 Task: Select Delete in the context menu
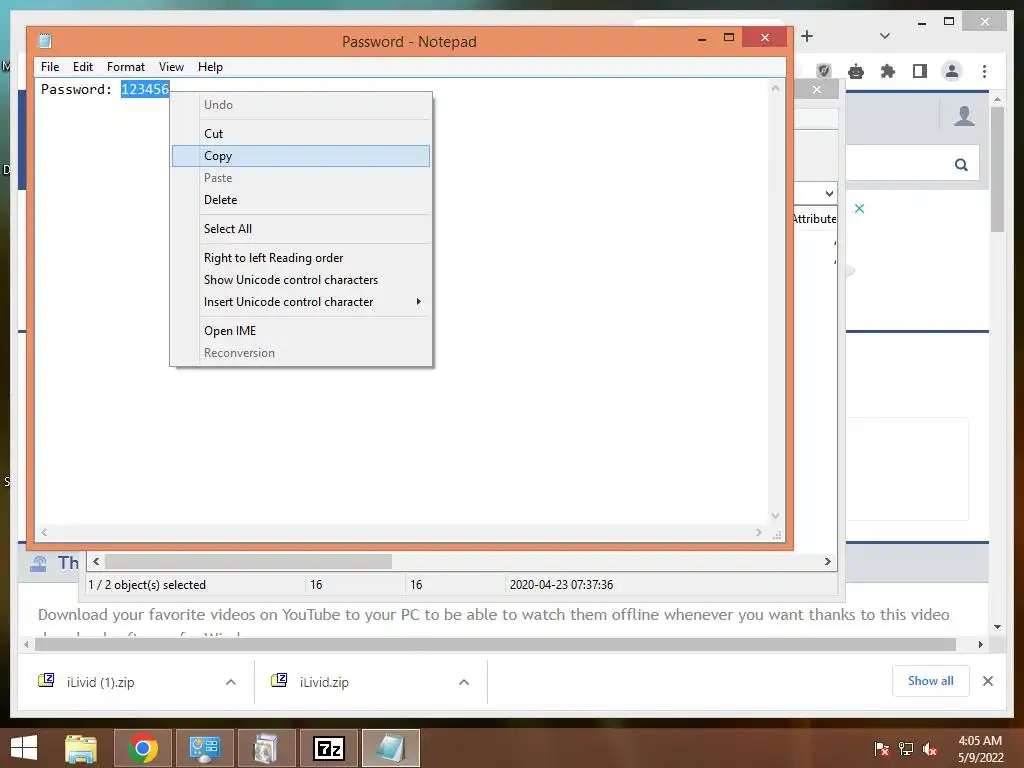pos(300,200)
